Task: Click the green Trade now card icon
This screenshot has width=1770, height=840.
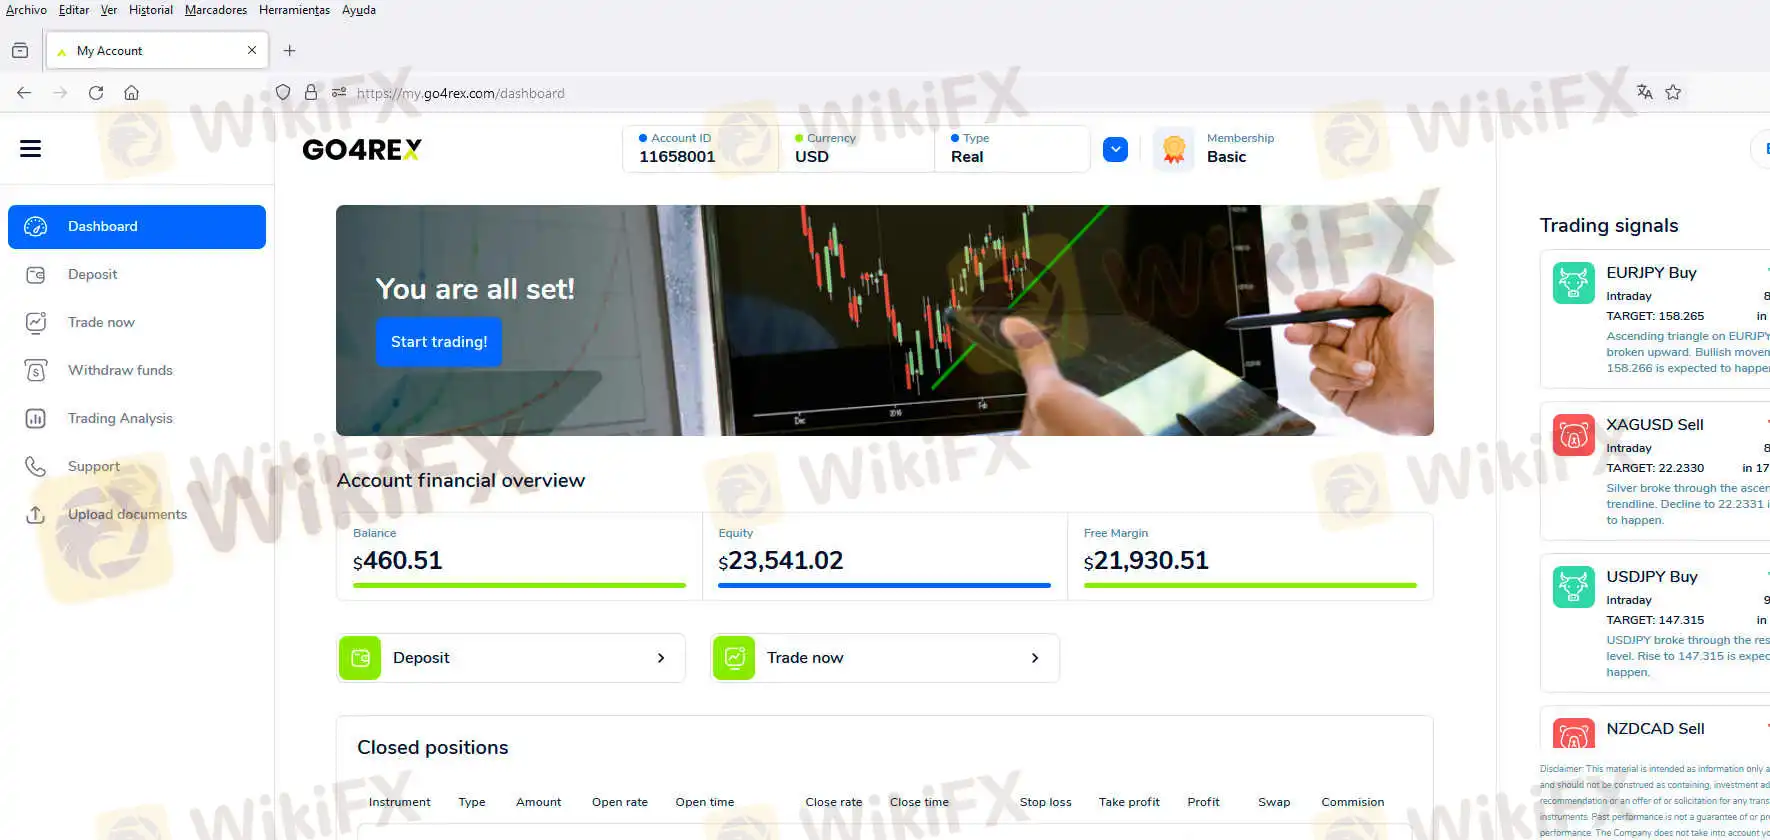Action: (734, 658)
